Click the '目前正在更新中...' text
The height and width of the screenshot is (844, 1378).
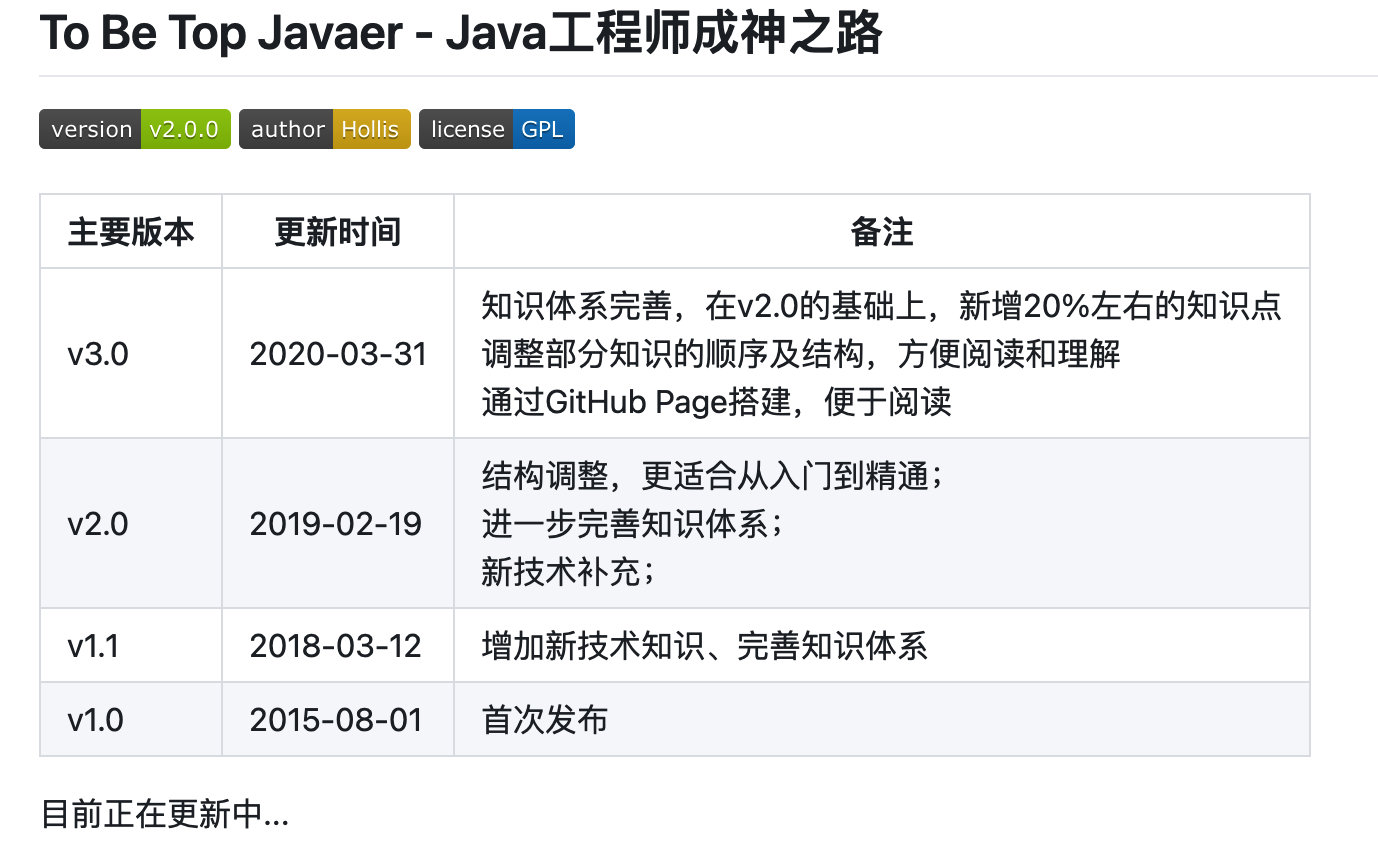point(163,816)
